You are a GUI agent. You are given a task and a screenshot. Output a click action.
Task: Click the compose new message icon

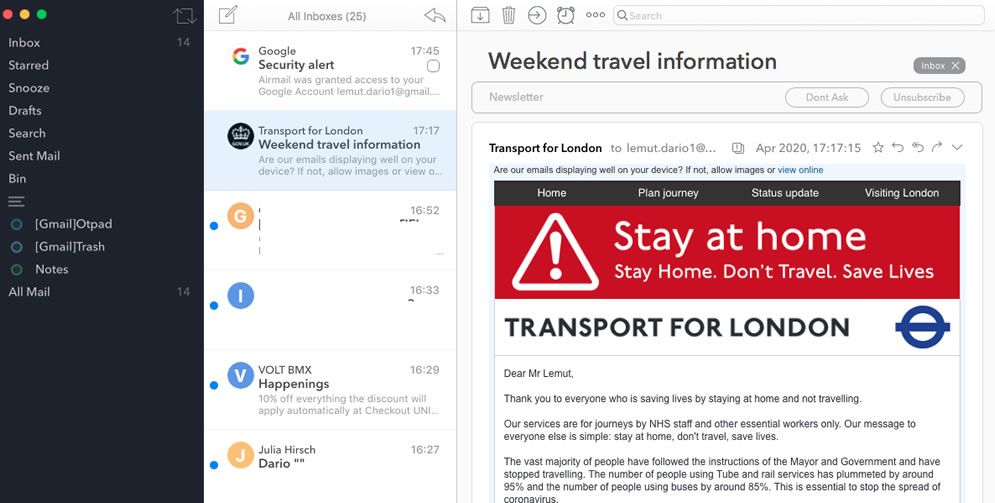pos(227,15)
